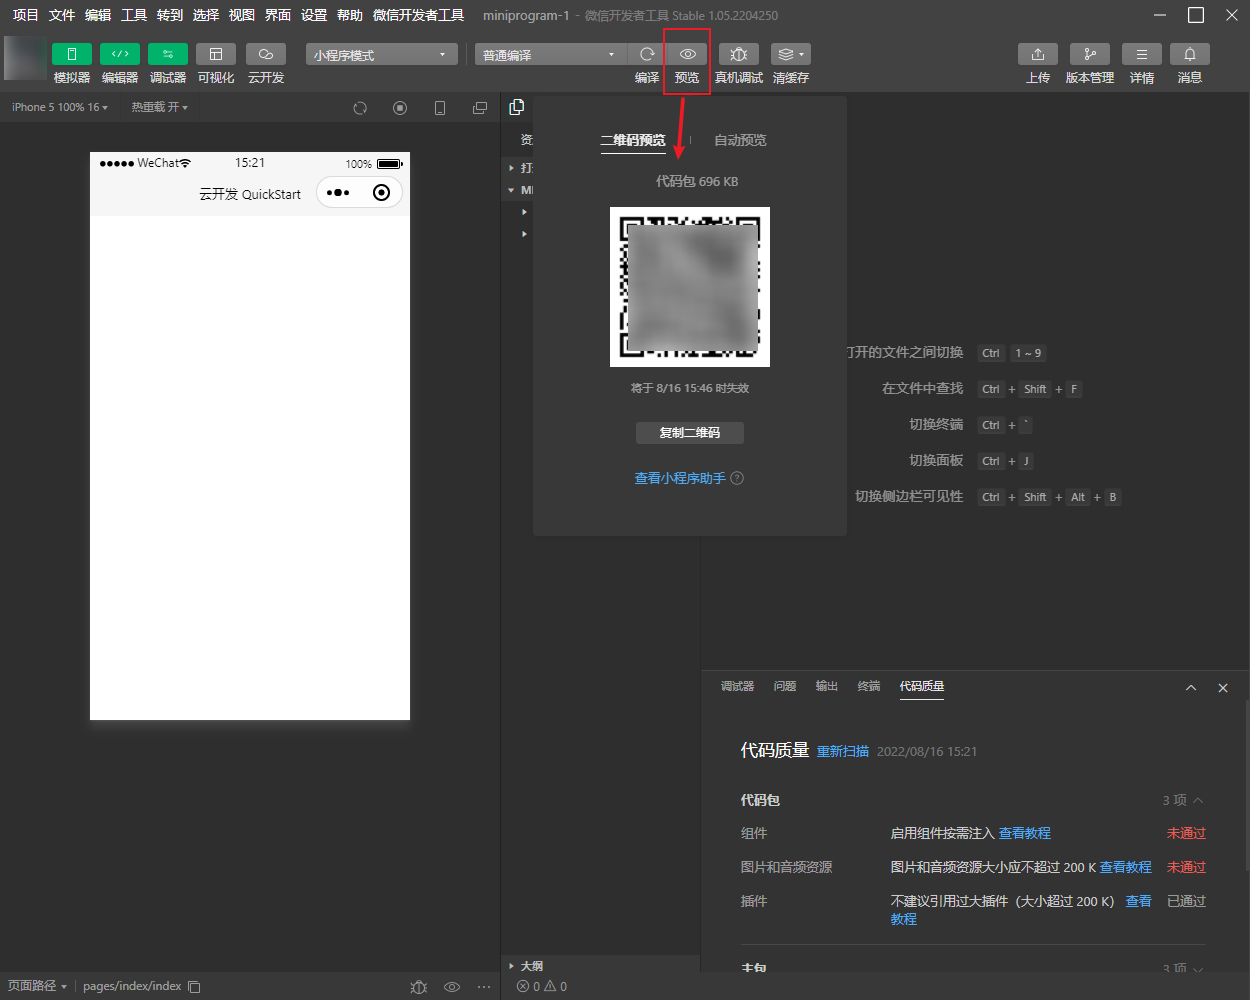Open the 微信开发者工具 menu
The image size is (1250, 1000).
pos(418,15)
